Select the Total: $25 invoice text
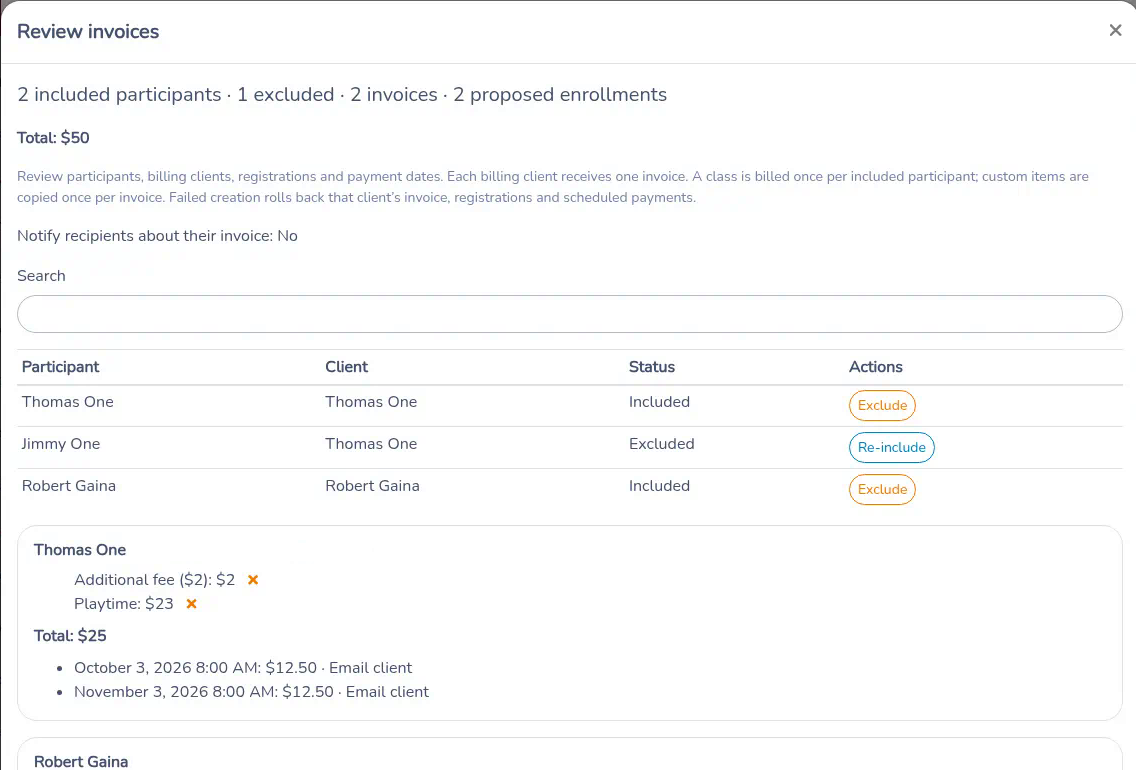The image size is (1136, 770). coord(70,636)
